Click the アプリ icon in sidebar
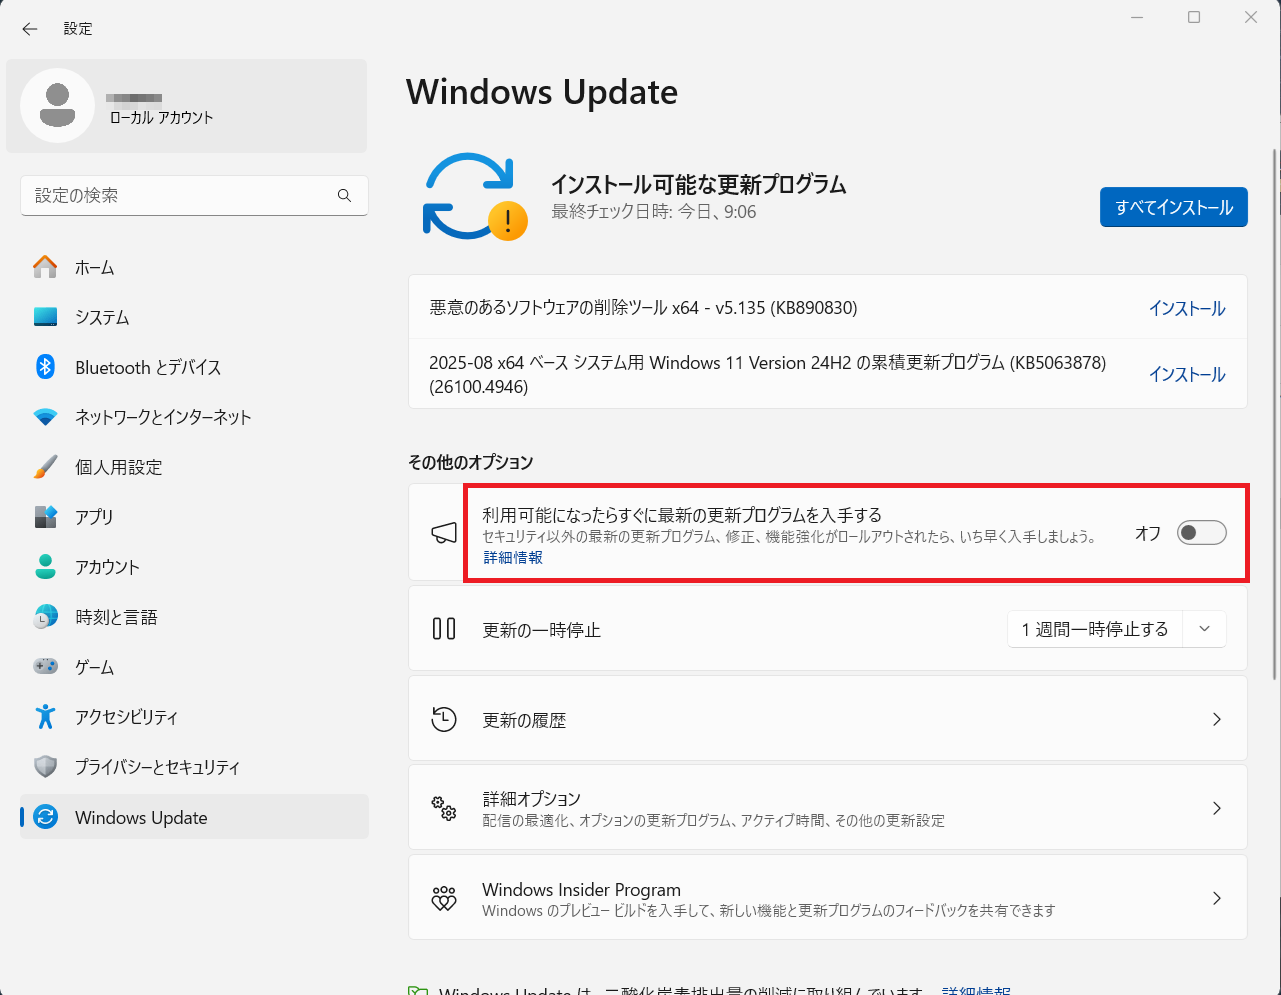 pyautogui.click(x=45, y=517)
